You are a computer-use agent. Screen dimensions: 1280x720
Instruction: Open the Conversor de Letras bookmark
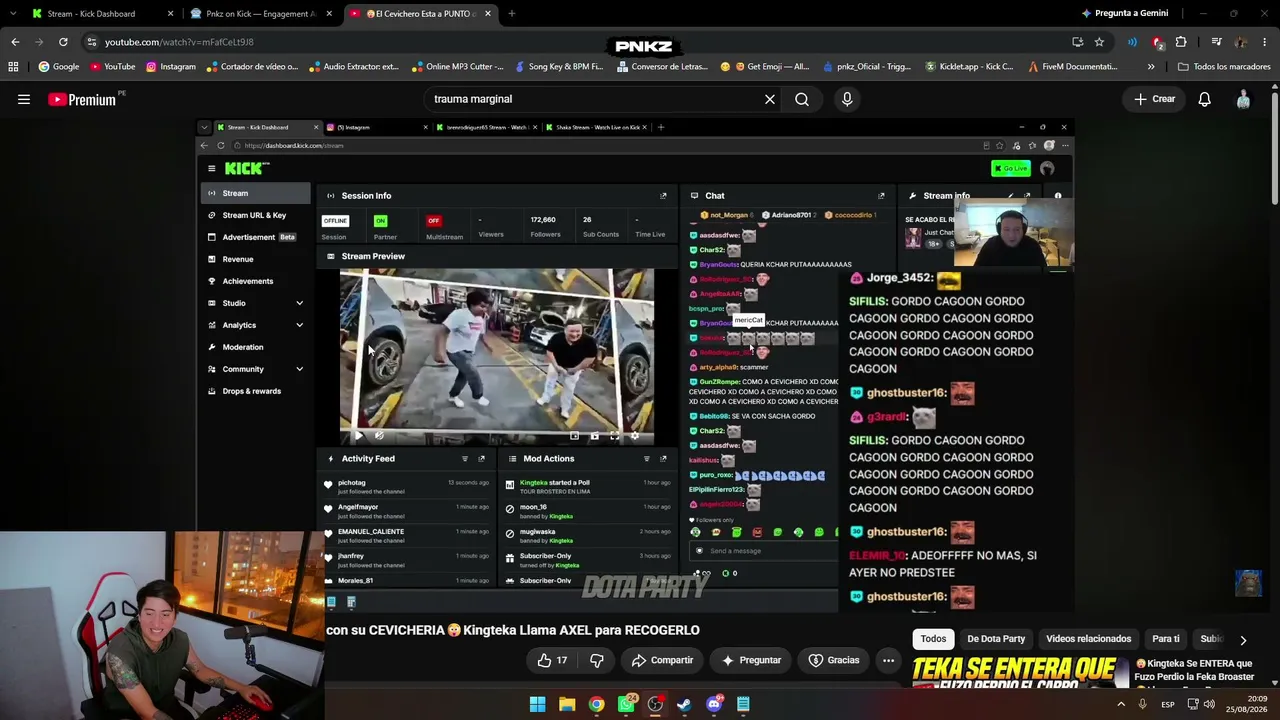(662, 67)
